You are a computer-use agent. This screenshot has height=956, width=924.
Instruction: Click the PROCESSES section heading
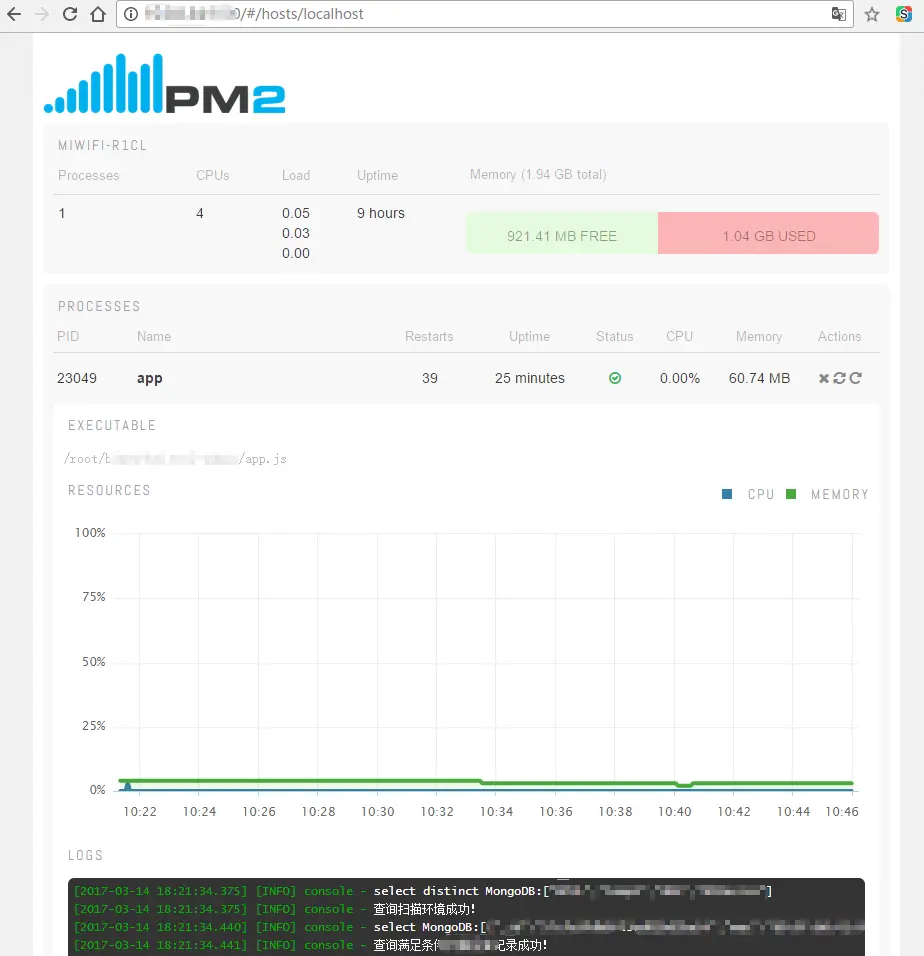pyautogui.click(x=99, y=307)
